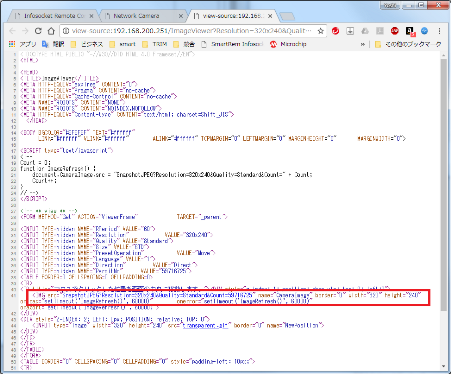Click the vertical scrollbar thumb
This screenshot has width=451, height=374.
[x=444, y=185]
